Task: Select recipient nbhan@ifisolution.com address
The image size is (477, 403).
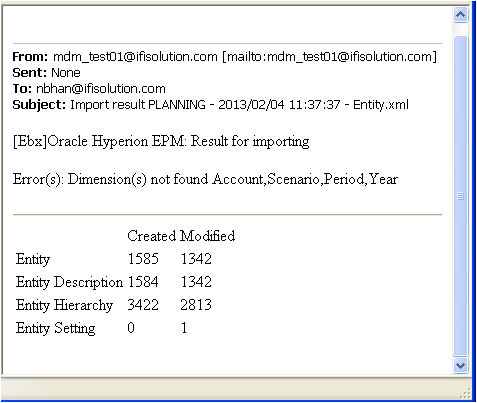Action: pos(101,89)
